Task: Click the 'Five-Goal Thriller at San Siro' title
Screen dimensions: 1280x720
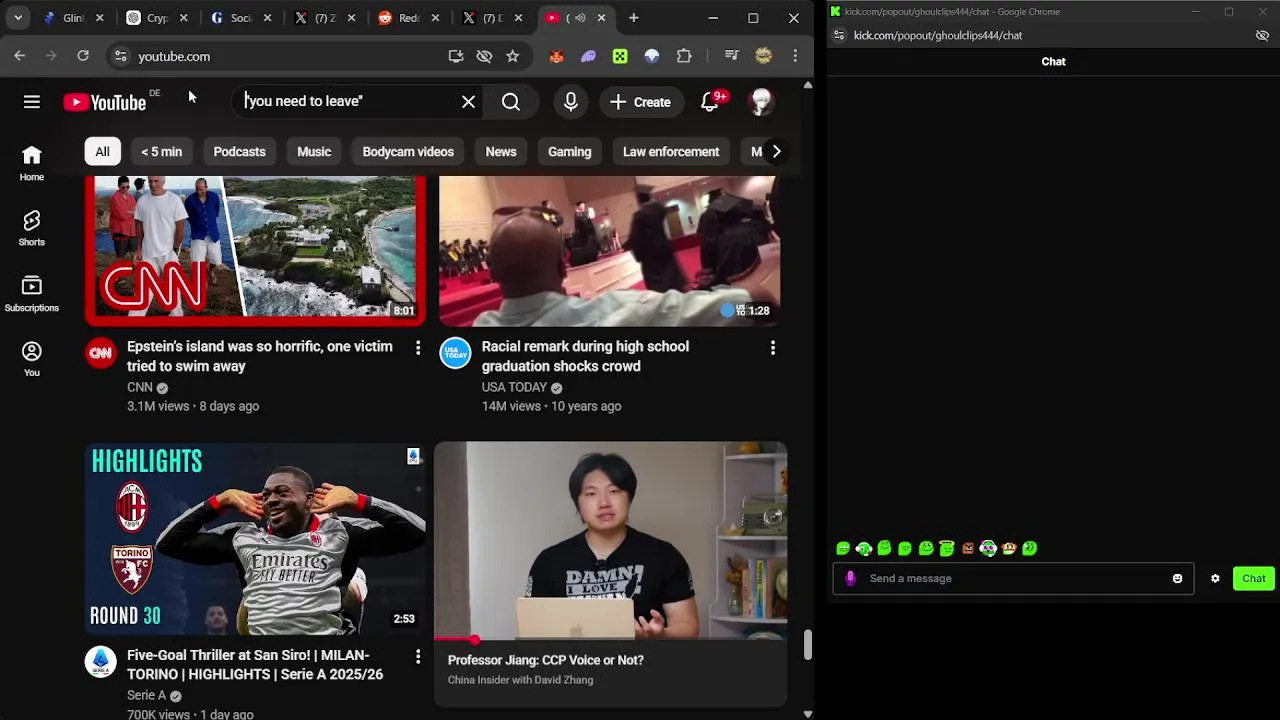Action: [x=255, y=665]
